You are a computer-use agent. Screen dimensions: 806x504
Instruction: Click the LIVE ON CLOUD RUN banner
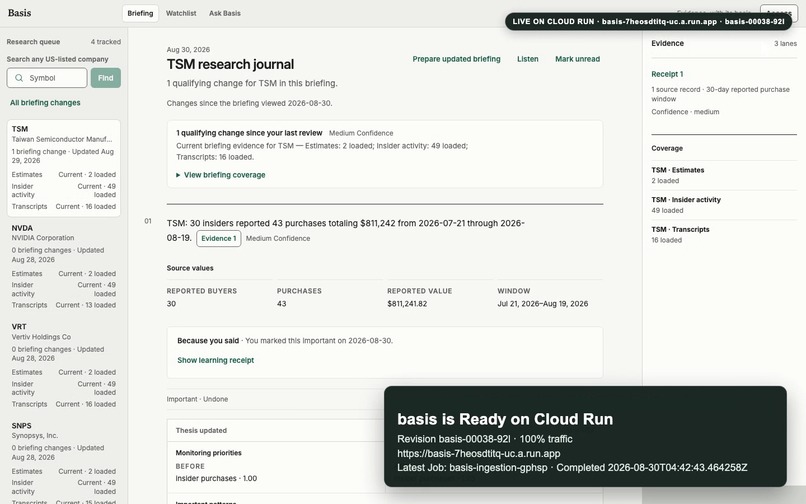(x=648, y=22)
